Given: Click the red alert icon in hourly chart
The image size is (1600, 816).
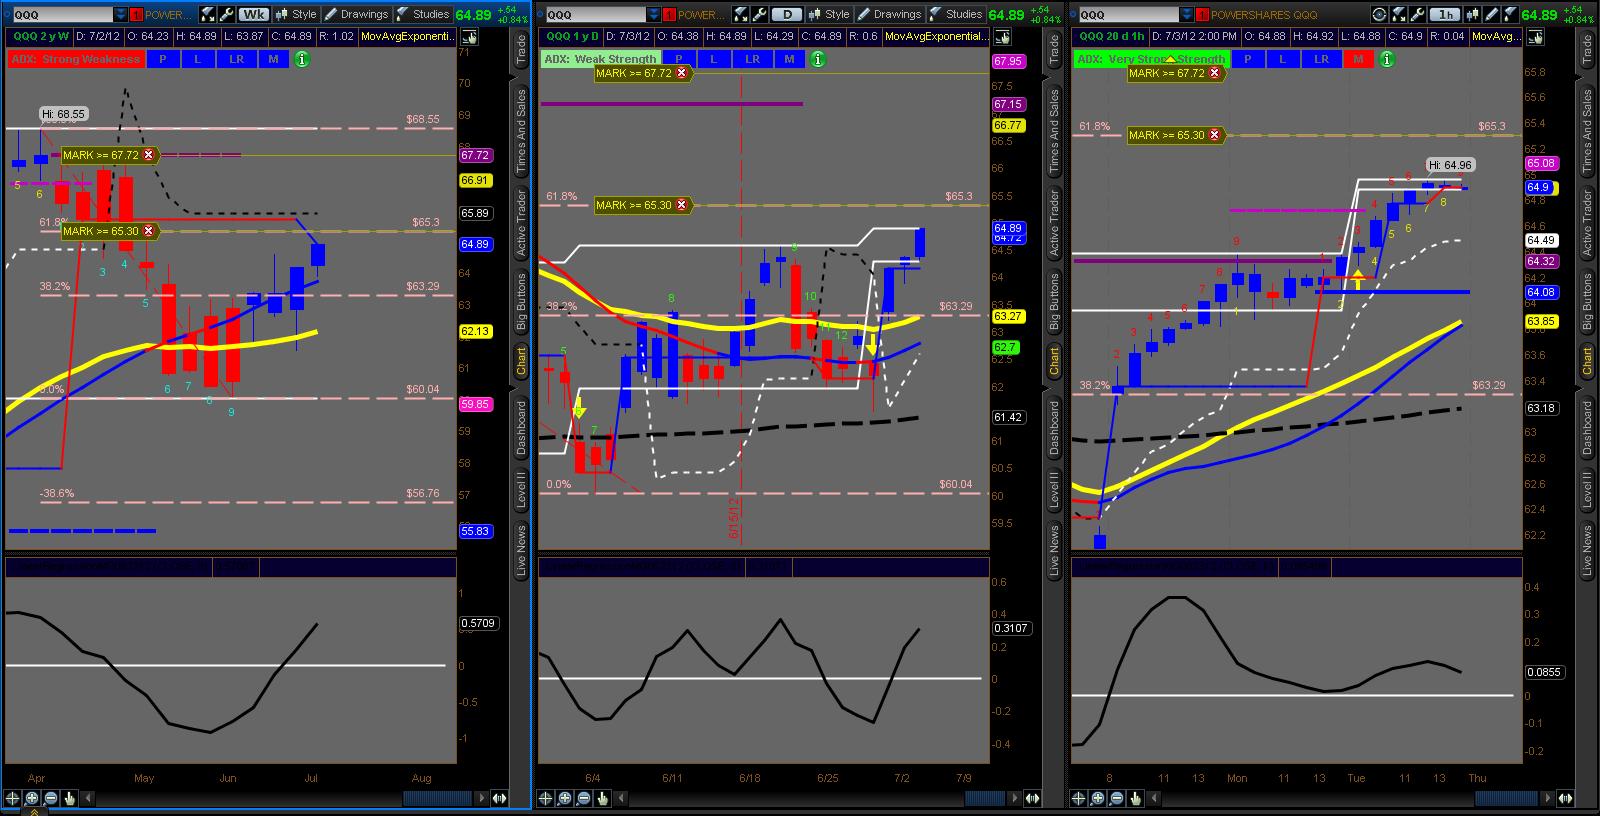Looking at the screenshot, I should 1202,15.
